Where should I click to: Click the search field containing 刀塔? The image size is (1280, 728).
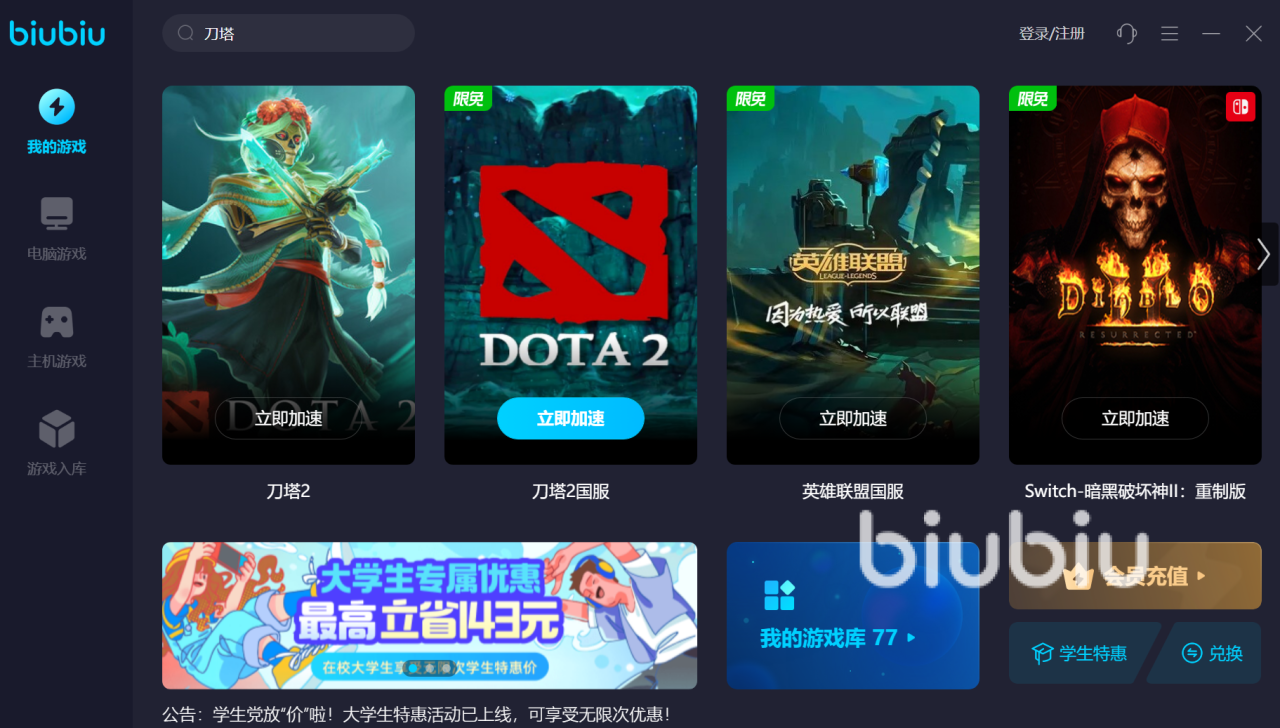tap(288, 33)
